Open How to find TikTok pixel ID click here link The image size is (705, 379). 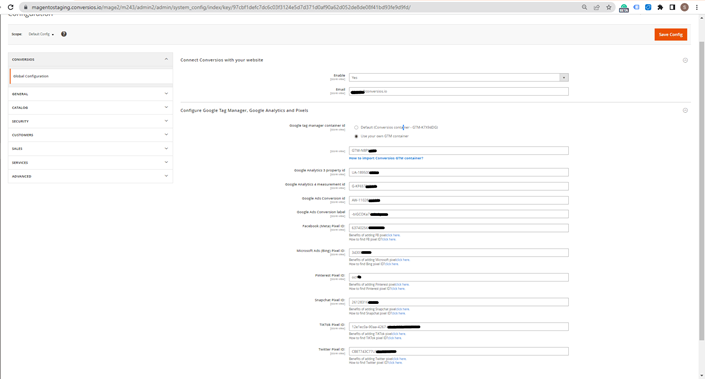click(394, 338)
